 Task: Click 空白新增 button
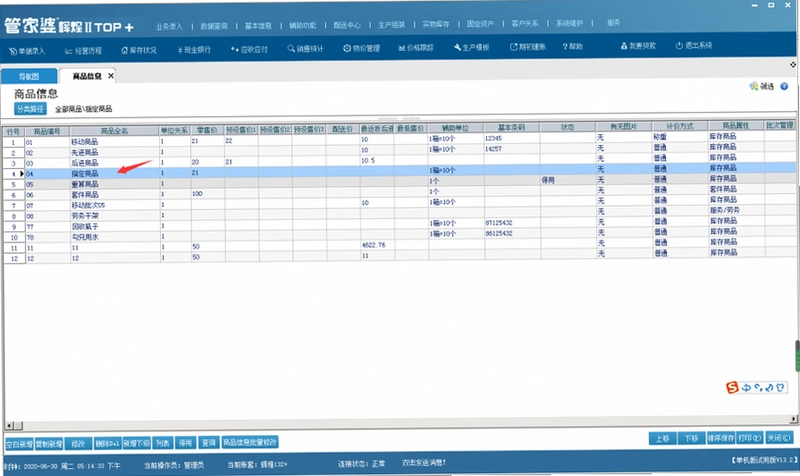[19, 444]
